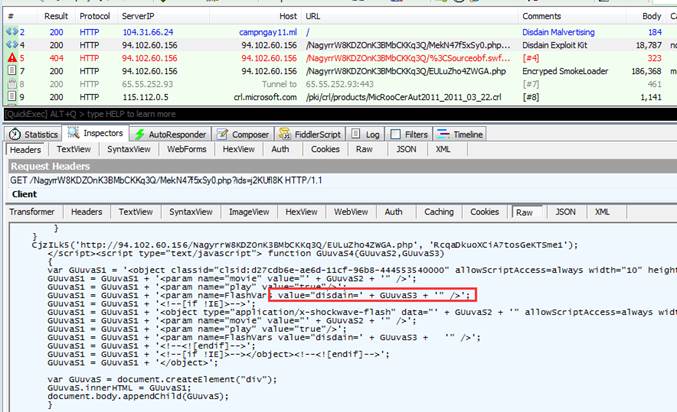Select request Cookies inspector tab

click(325, 149)
